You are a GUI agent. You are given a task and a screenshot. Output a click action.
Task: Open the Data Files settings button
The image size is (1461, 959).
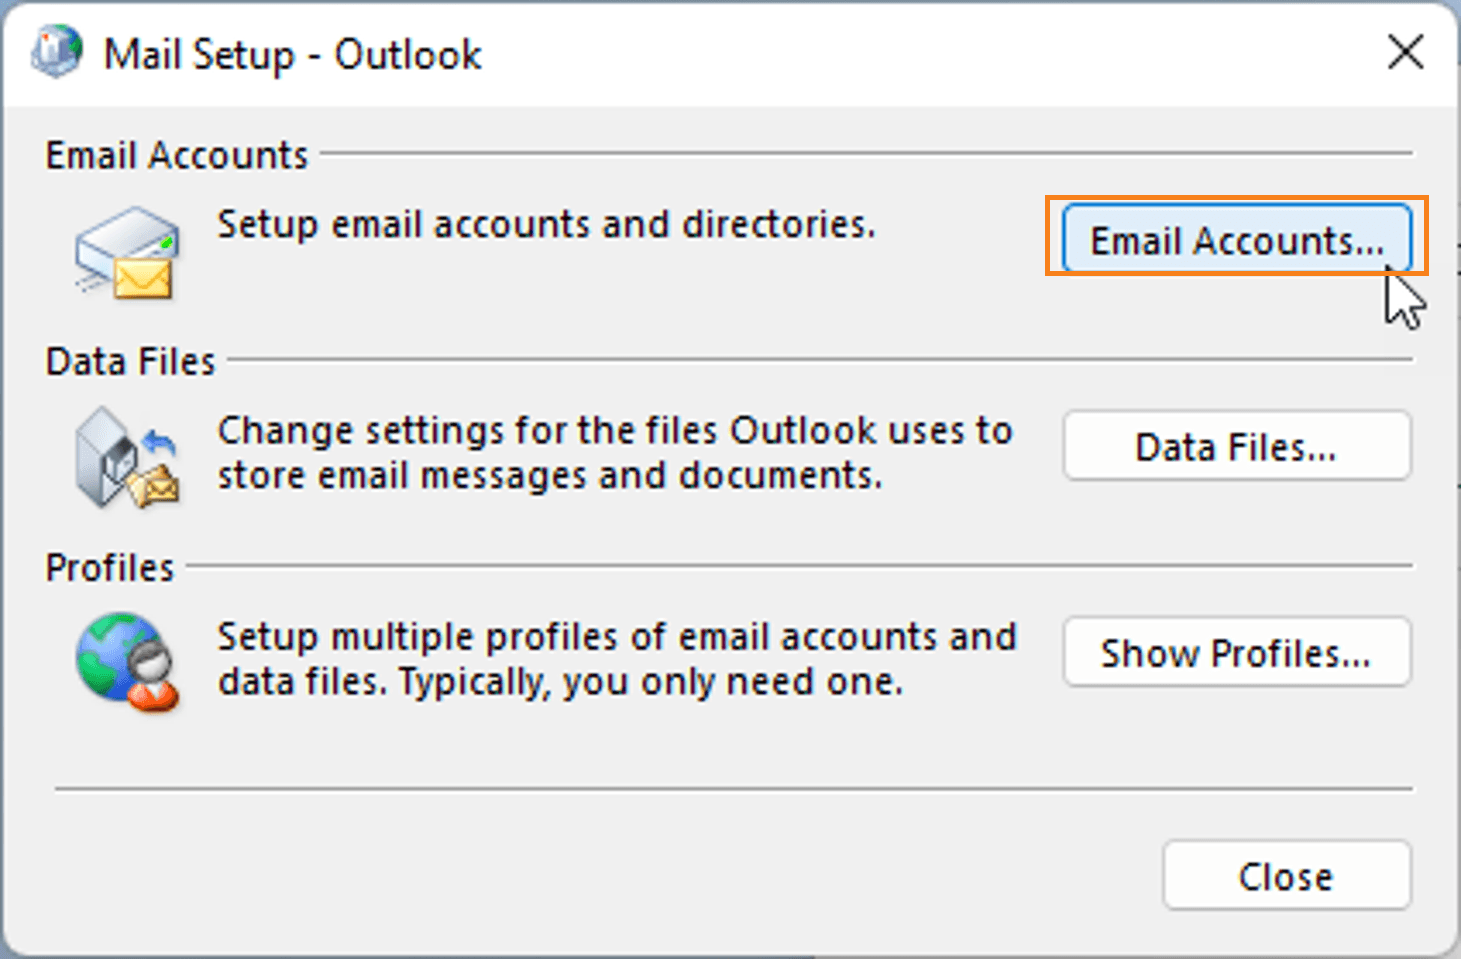click(x=1236, y=446)
